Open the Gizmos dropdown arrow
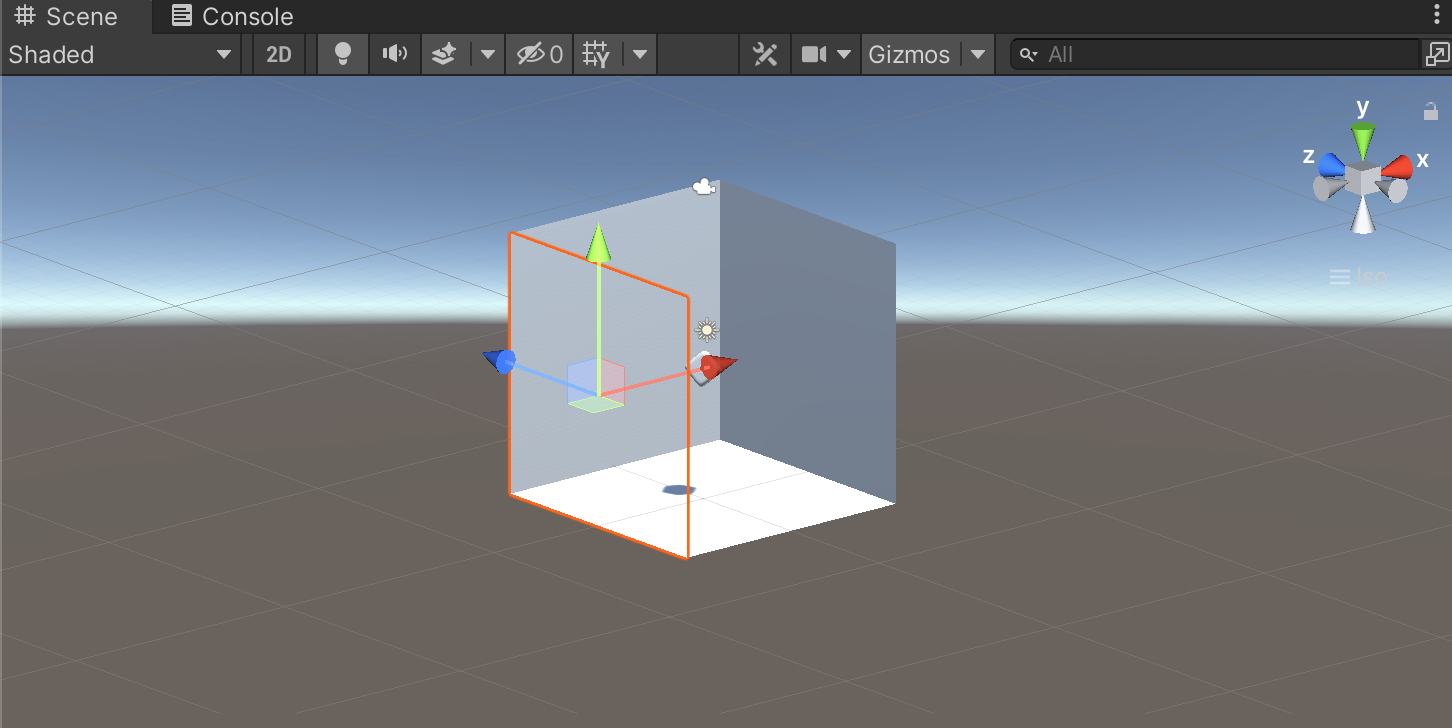Image resolution: width=1452 pixels, height=728 pixels. coord(978,55)
